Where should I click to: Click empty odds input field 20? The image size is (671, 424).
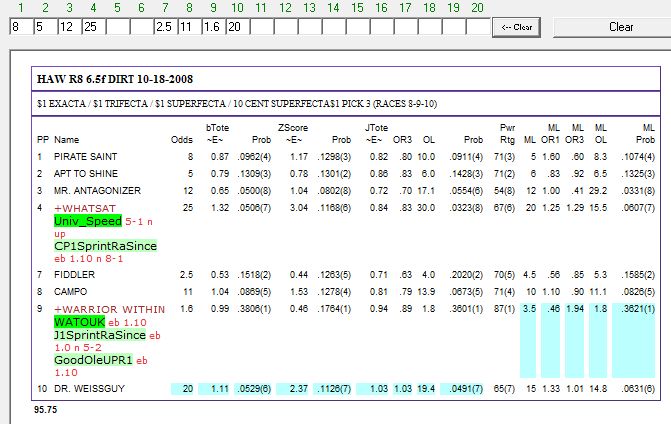[x=478, y=27]
